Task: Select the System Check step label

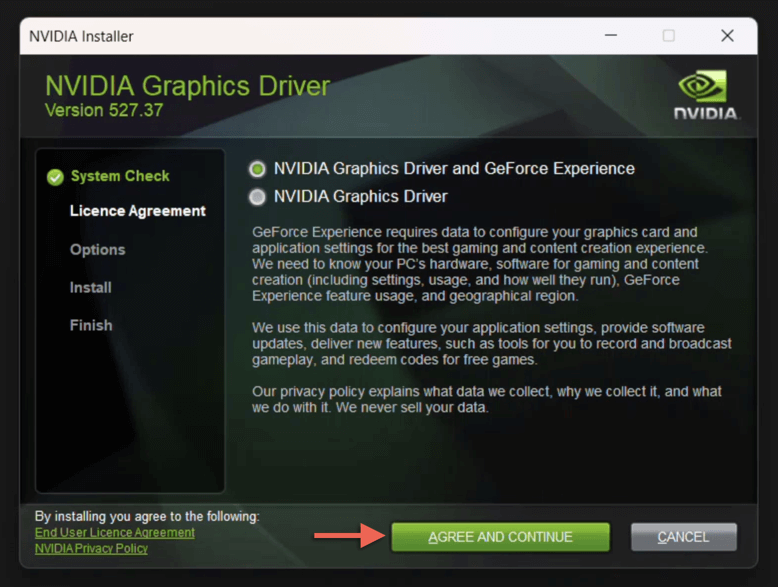Action: (120, 176)
